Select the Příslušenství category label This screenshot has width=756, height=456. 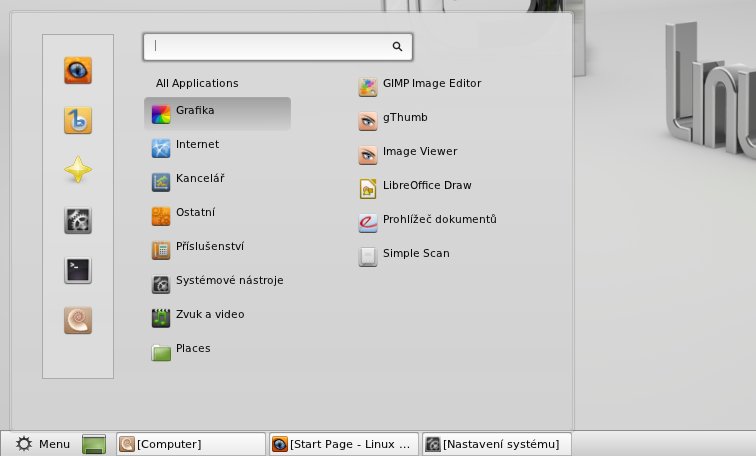pyautogui.click(x=210, y=246)
